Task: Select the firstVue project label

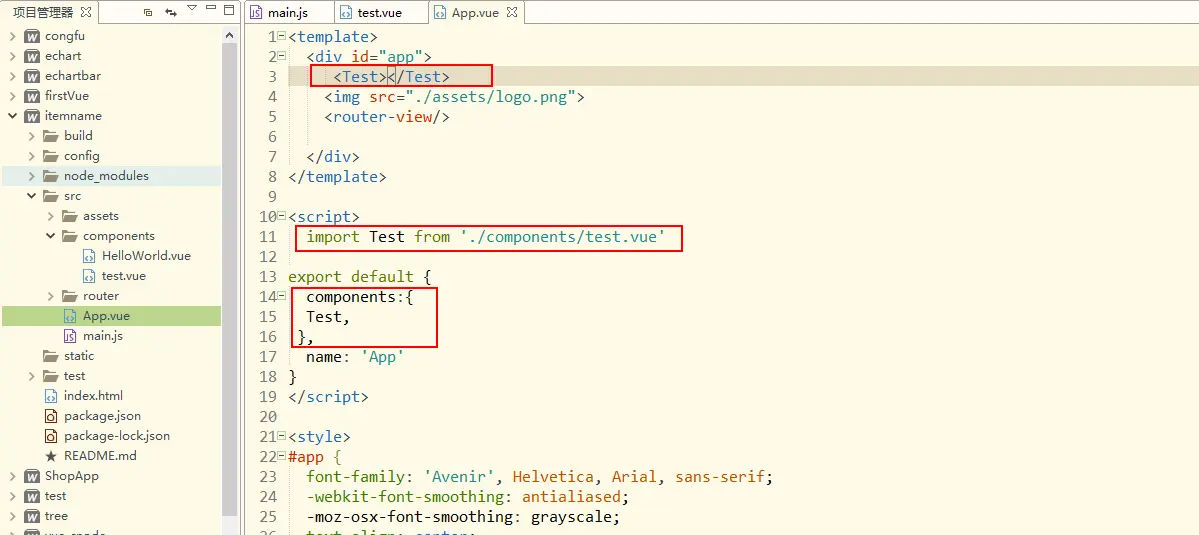Action: [67, 96]
